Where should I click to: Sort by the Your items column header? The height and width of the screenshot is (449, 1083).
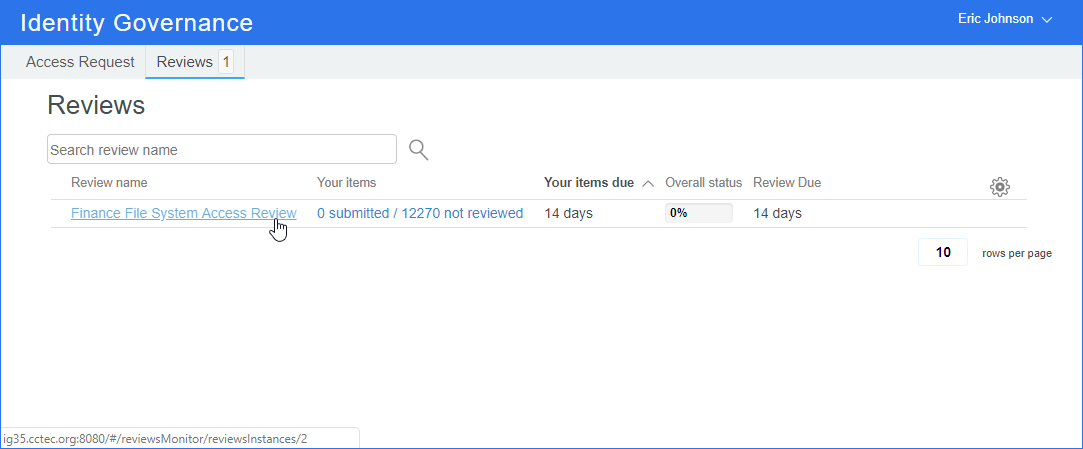(346, 183)
